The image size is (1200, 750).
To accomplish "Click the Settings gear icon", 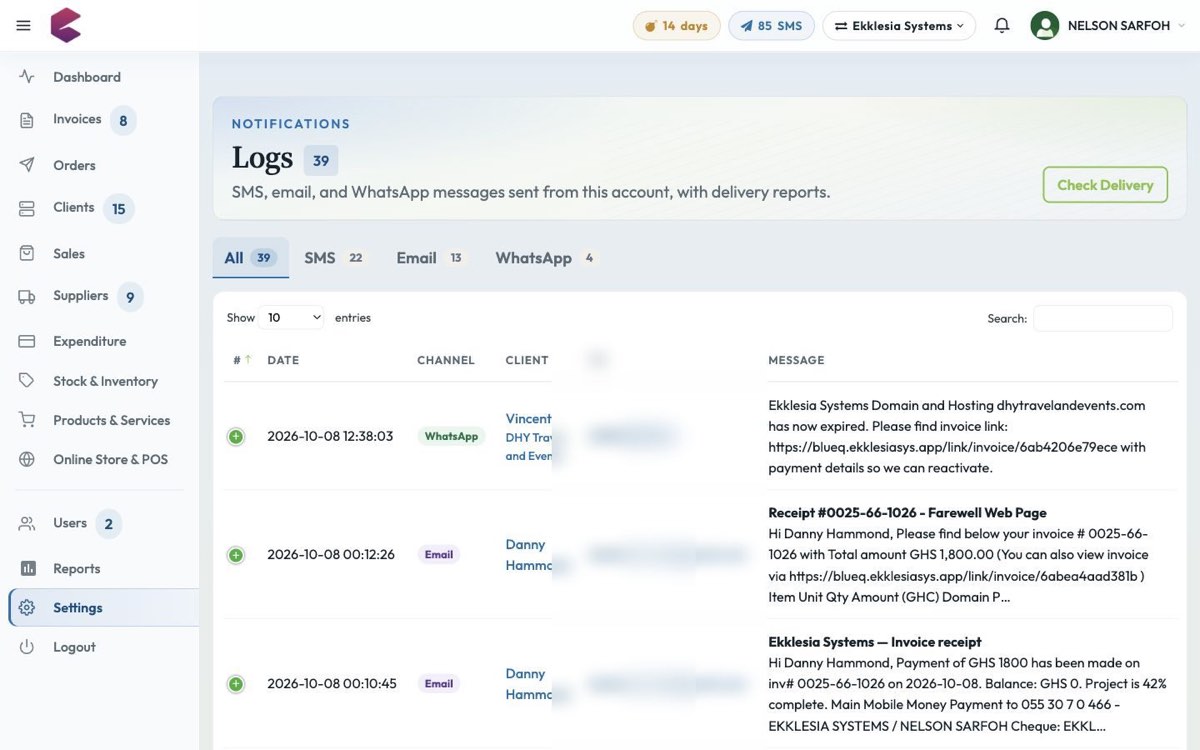I will click(27, 608).
